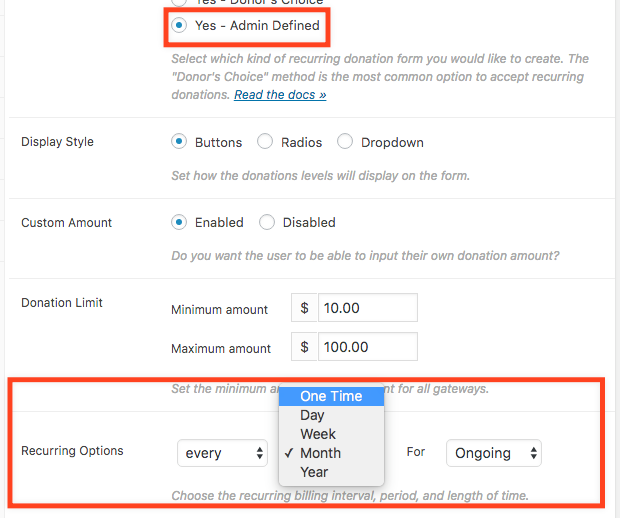Viewport: 620px width, 518px height.
Task: Choose Buttons display style
Action: point(179,141)
